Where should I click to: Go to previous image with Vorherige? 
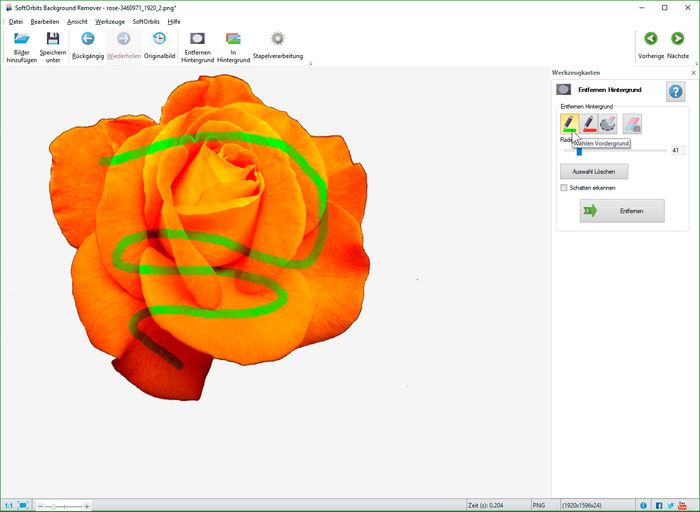(651, 39)
